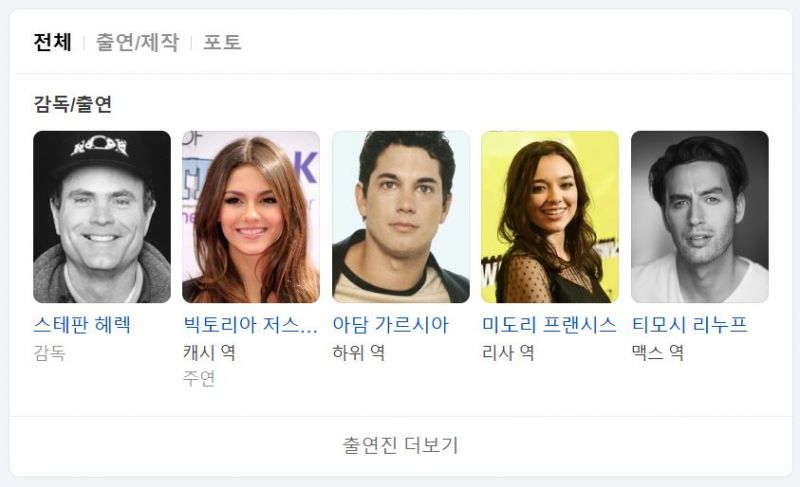Click photo above 티모시 리누프 caption
Image resolution: width=800 pixels, height=487 pixels.
coord(700,217)
